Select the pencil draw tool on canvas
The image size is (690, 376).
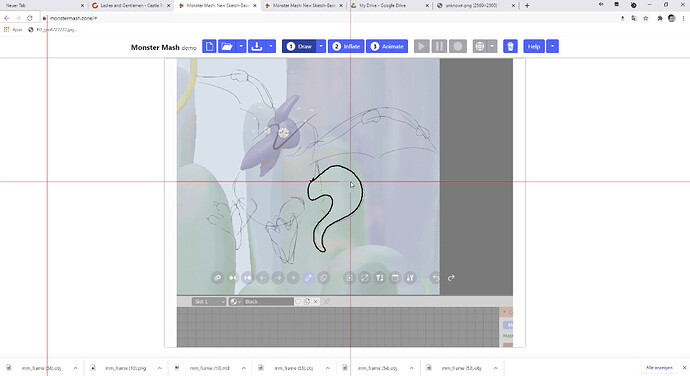pyautogui.click(x=308, y=278)
